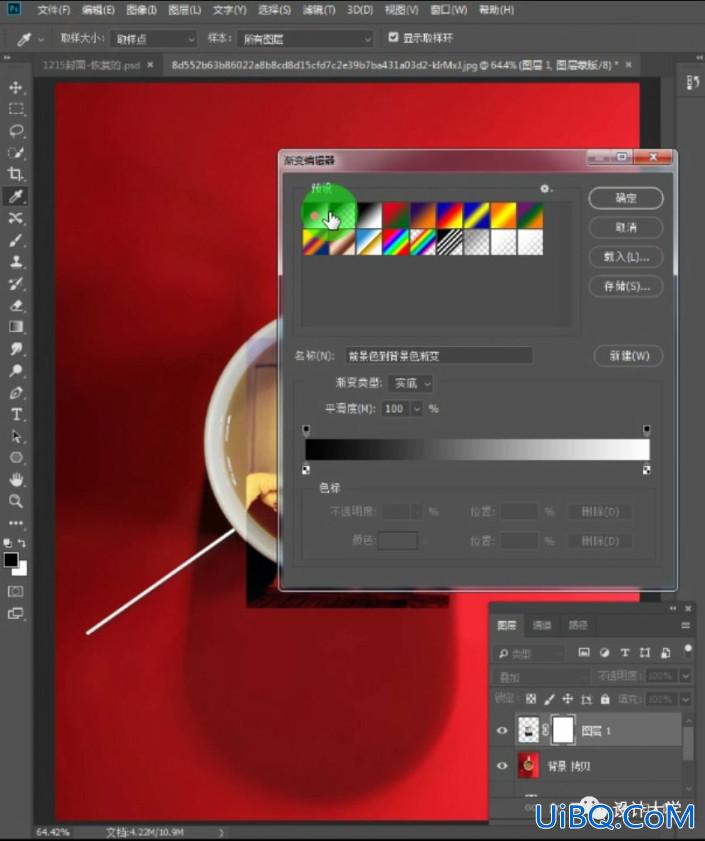Select the Hand tool
Screen dimensions: 705x841
coord(16,479)
